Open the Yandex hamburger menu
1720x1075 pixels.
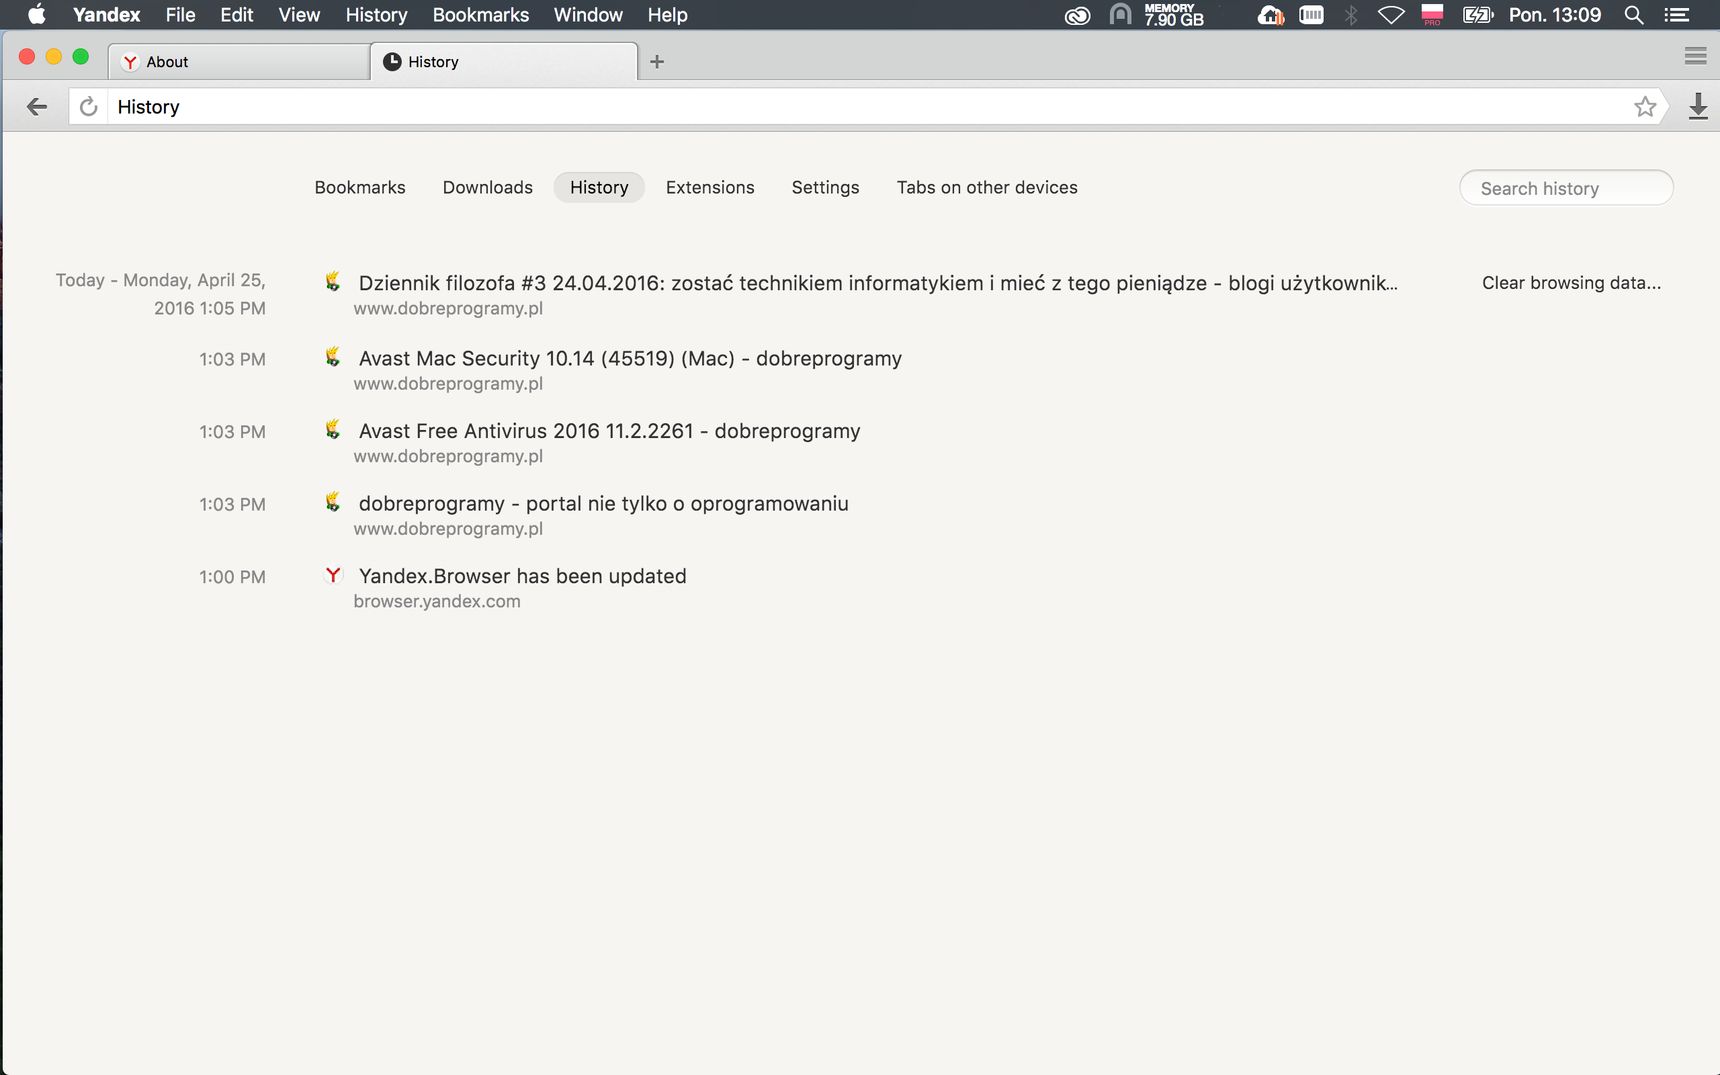coord(1695,57)
